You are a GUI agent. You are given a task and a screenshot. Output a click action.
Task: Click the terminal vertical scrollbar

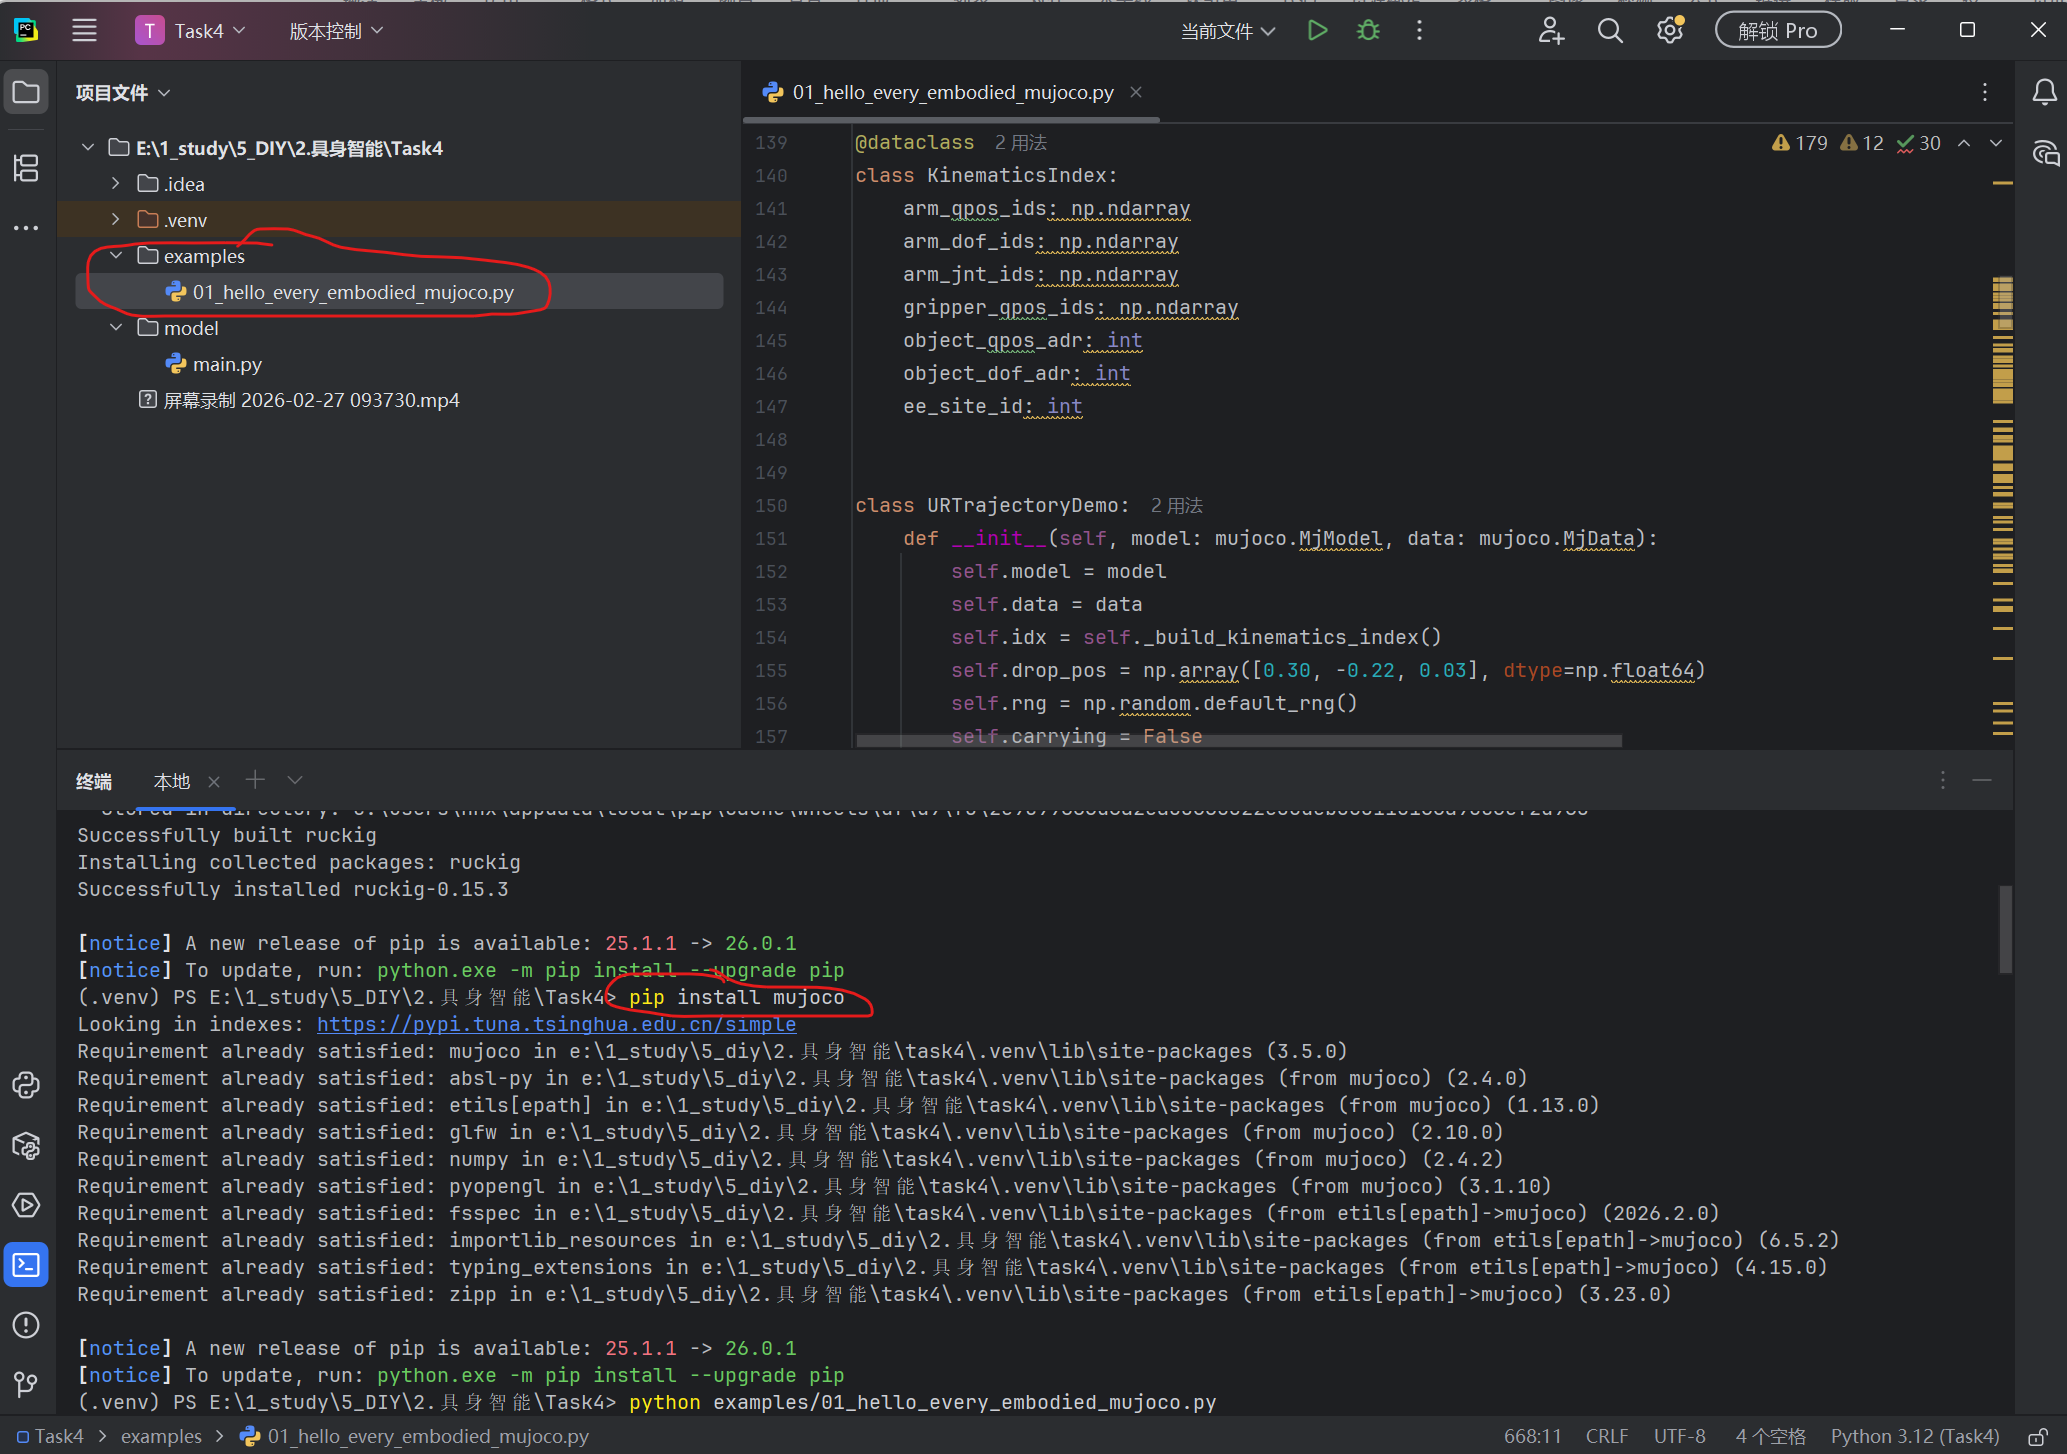click(2005, 929)
